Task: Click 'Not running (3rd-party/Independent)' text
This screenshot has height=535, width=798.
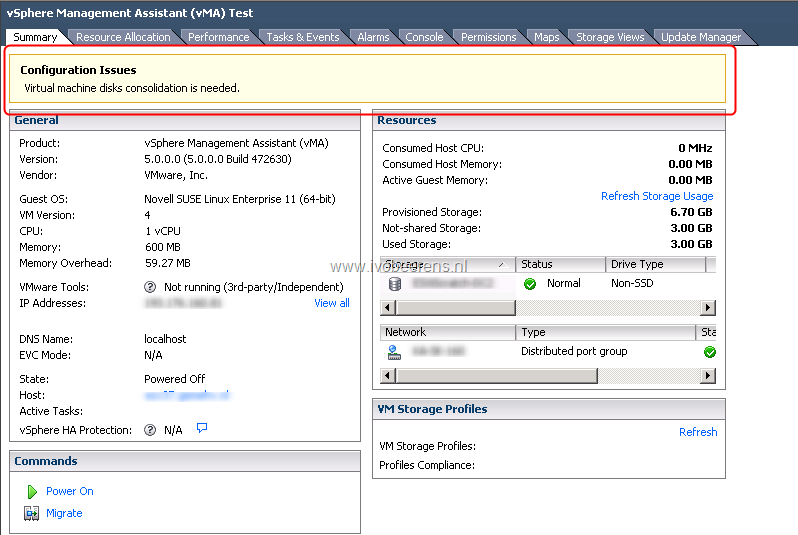Action: (x=253, y=287)
